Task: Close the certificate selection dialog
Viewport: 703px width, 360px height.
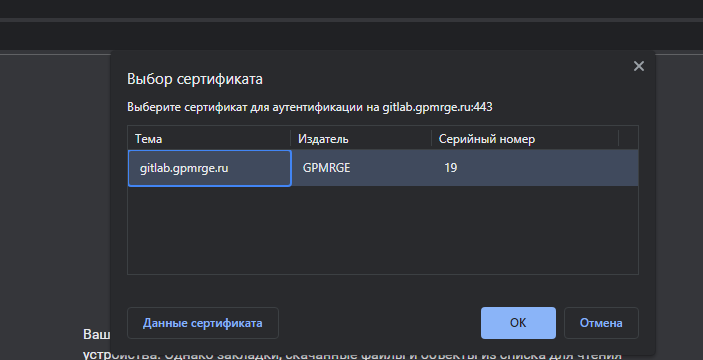Action: (x=638, y=66)
